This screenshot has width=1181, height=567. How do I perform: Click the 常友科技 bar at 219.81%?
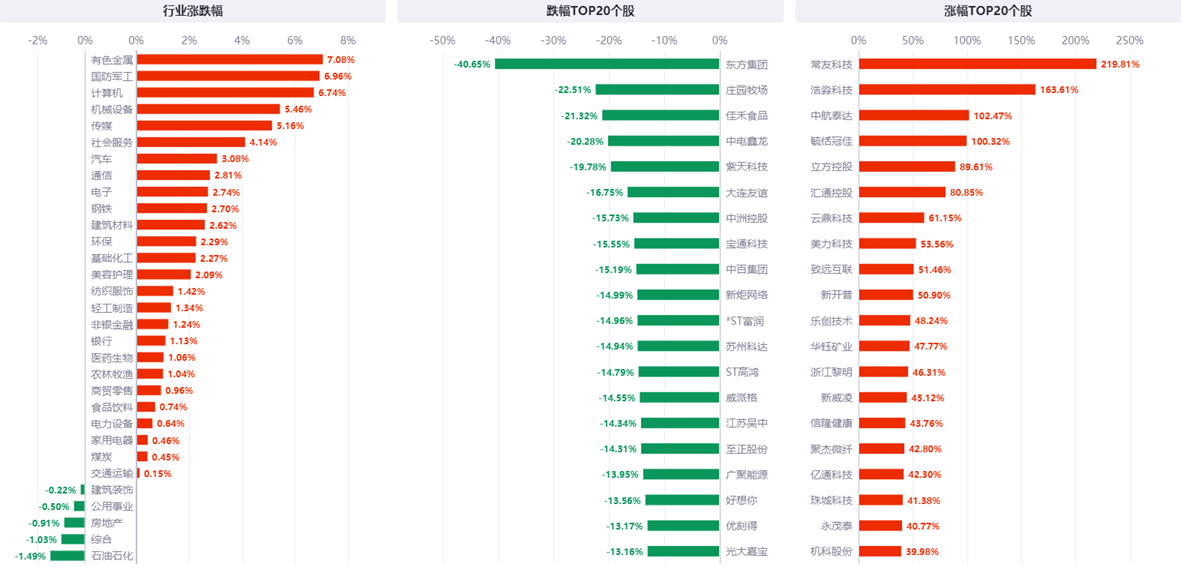coord(978,65)
